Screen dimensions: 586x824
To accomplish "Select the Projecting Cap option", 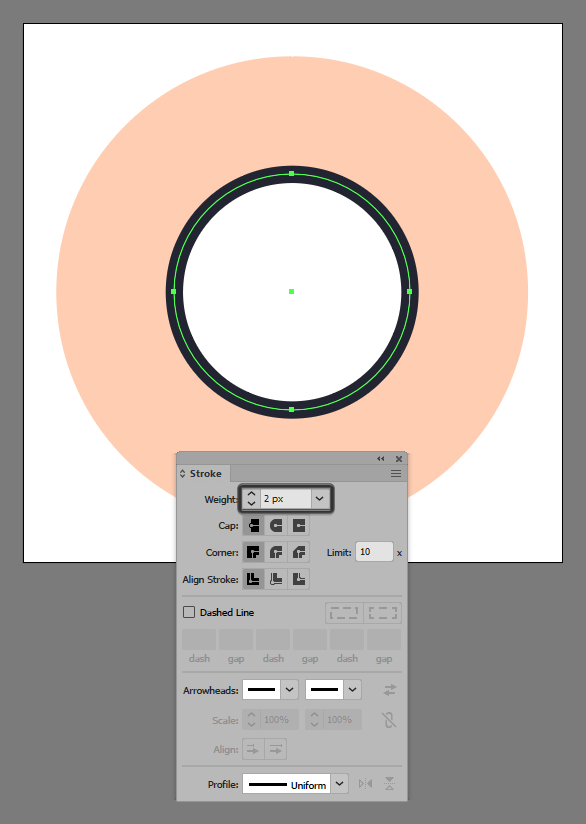I will [x=299, y=526].
